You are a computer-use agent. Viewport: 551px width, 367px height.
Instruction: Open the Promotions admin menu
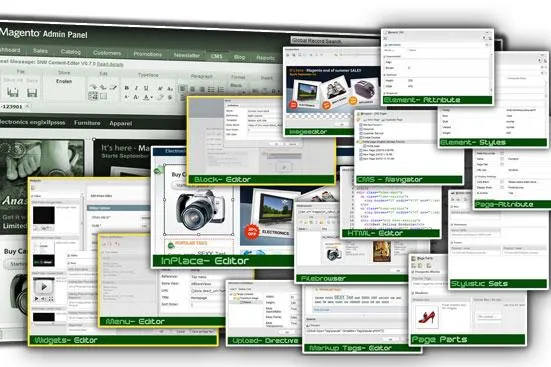(x=148, y=54)
